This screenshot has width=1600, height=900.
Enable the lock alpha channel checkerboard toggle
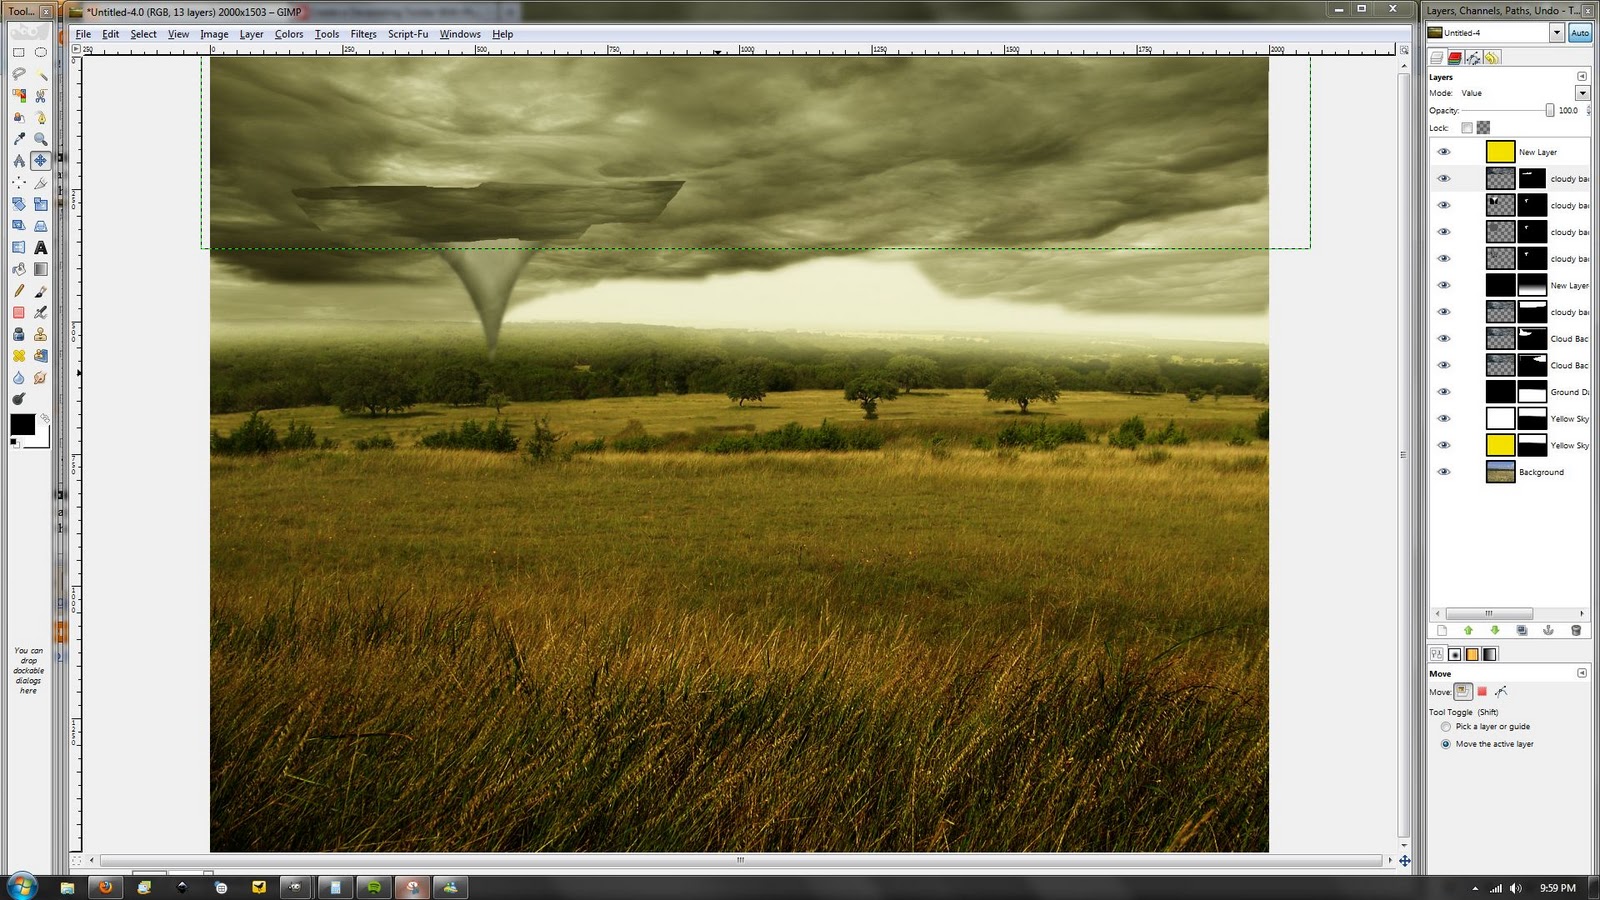coord(1483,127)
